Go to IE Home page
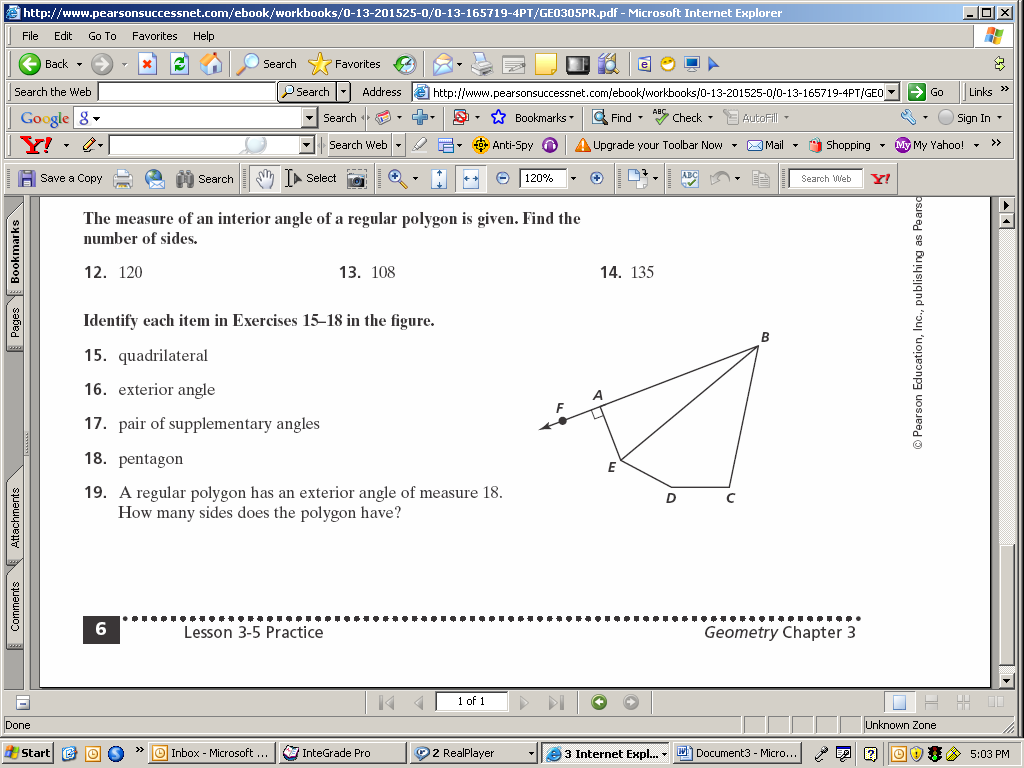Viewport: 1024px width, 768px height. (211, 64)
